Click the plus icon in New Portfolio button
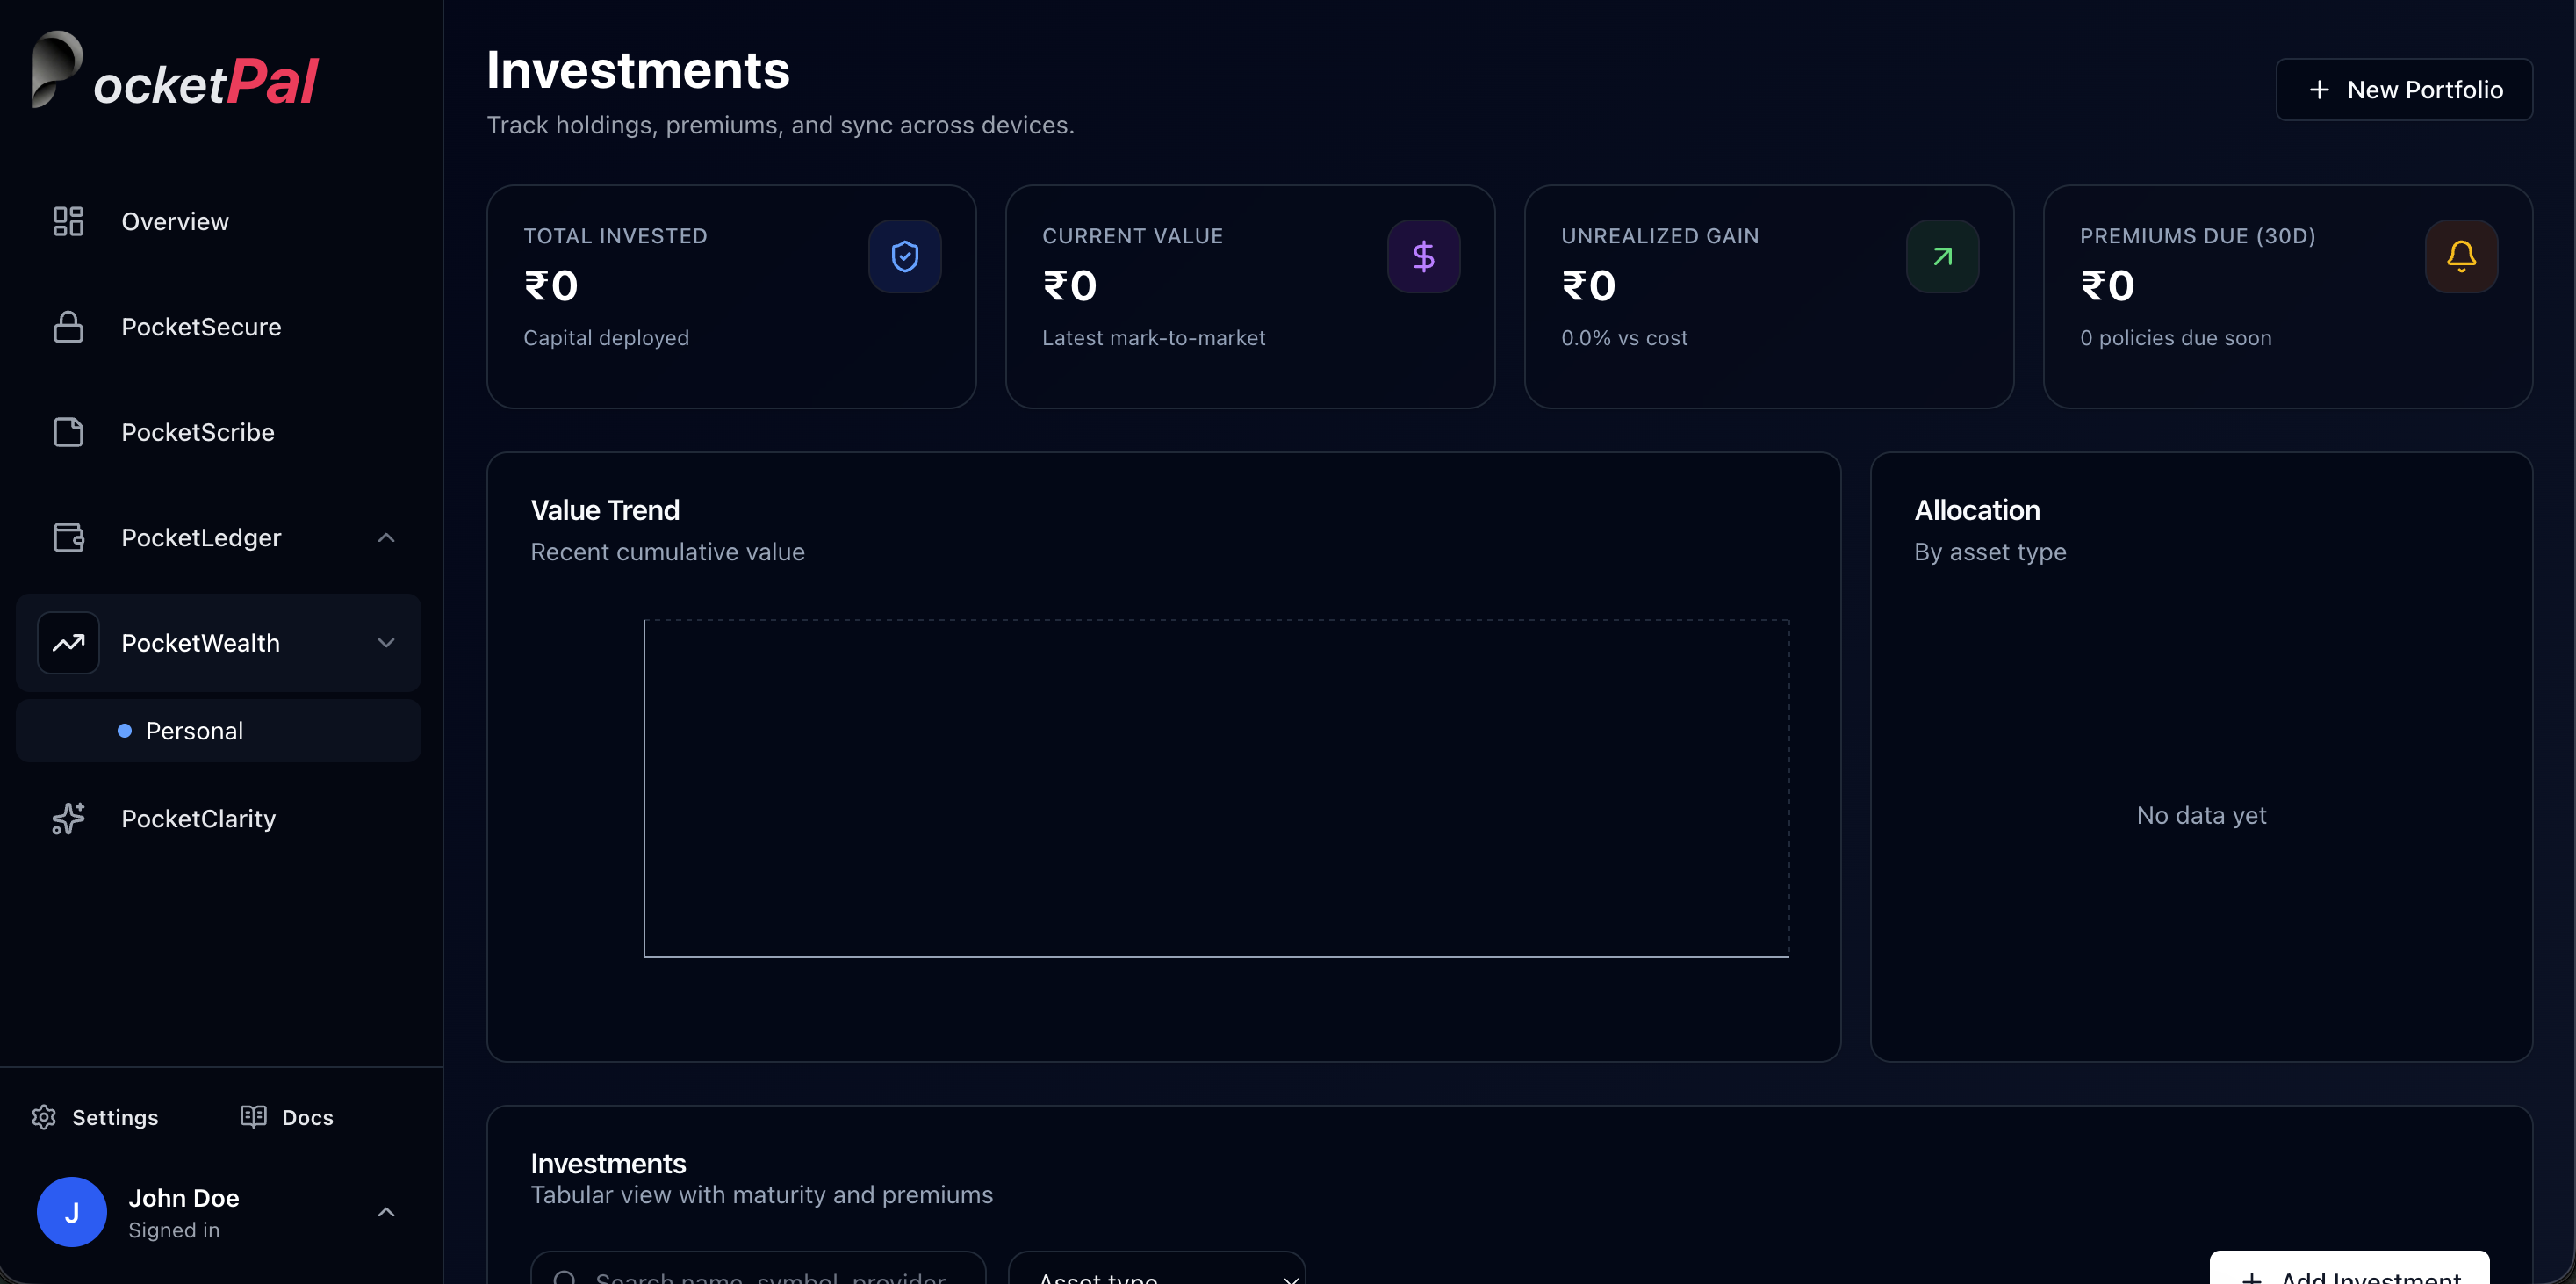This screenshot has width=2576, height=1284. [x=2319, y=90]
